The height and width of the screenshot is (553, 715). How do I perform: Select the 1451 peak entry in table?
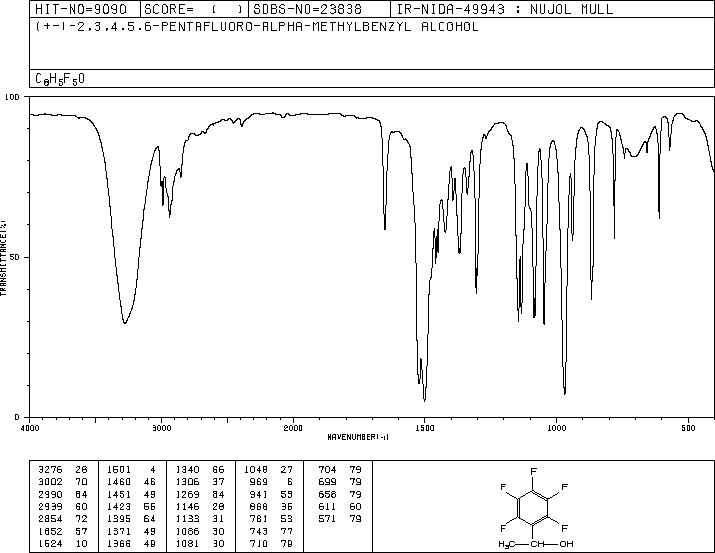pyautogui.click(x=131, y=494)
